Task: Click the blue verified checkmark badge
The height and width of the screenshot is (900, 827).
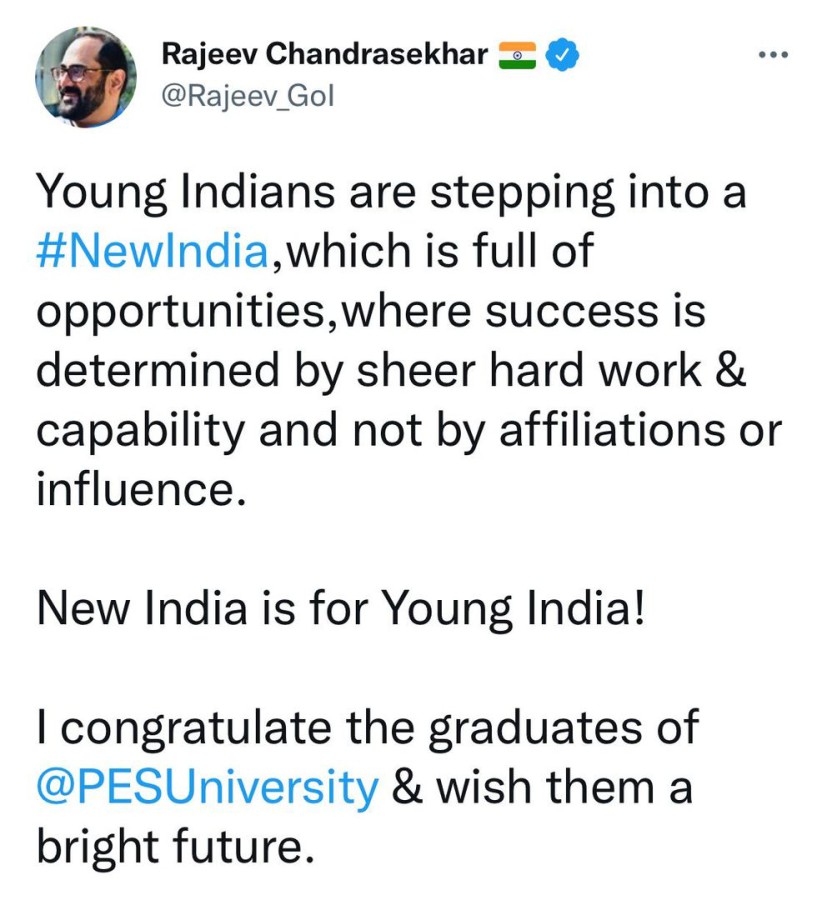Action: pyautogui.click(x=564, y=54)
